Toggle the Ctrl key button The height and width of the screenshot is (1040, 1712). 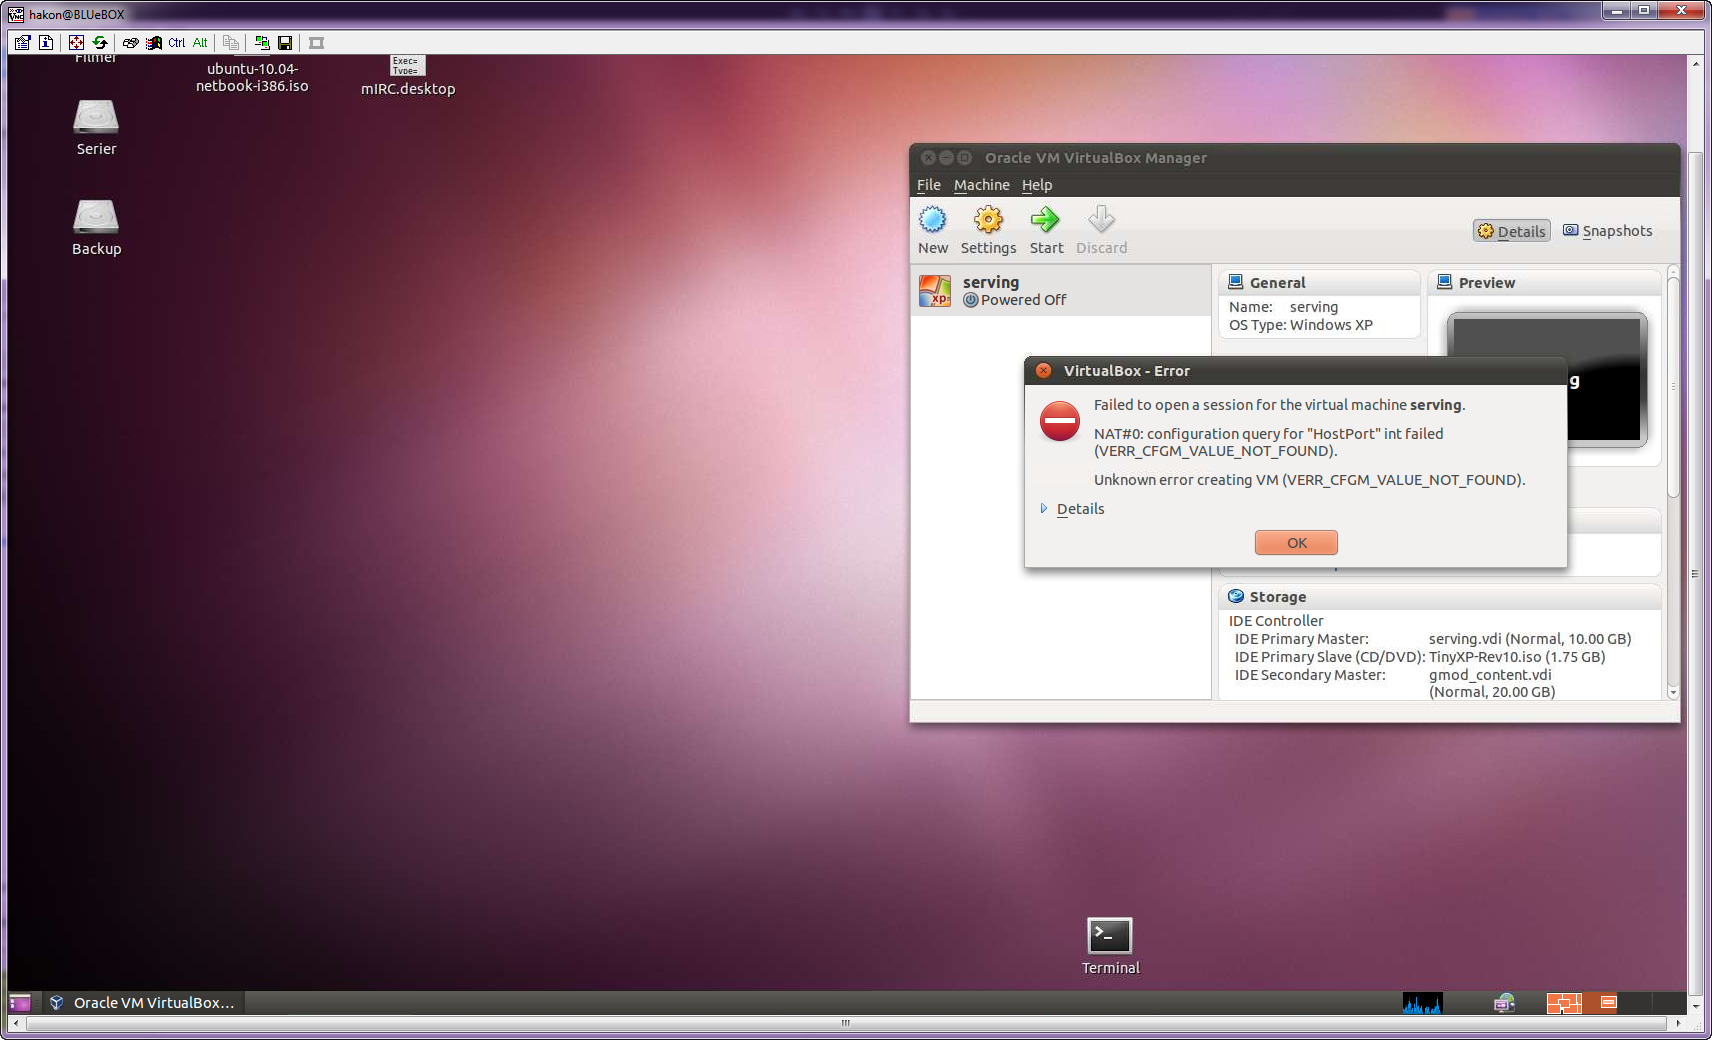pyautogui.click(x=177, y=42)
